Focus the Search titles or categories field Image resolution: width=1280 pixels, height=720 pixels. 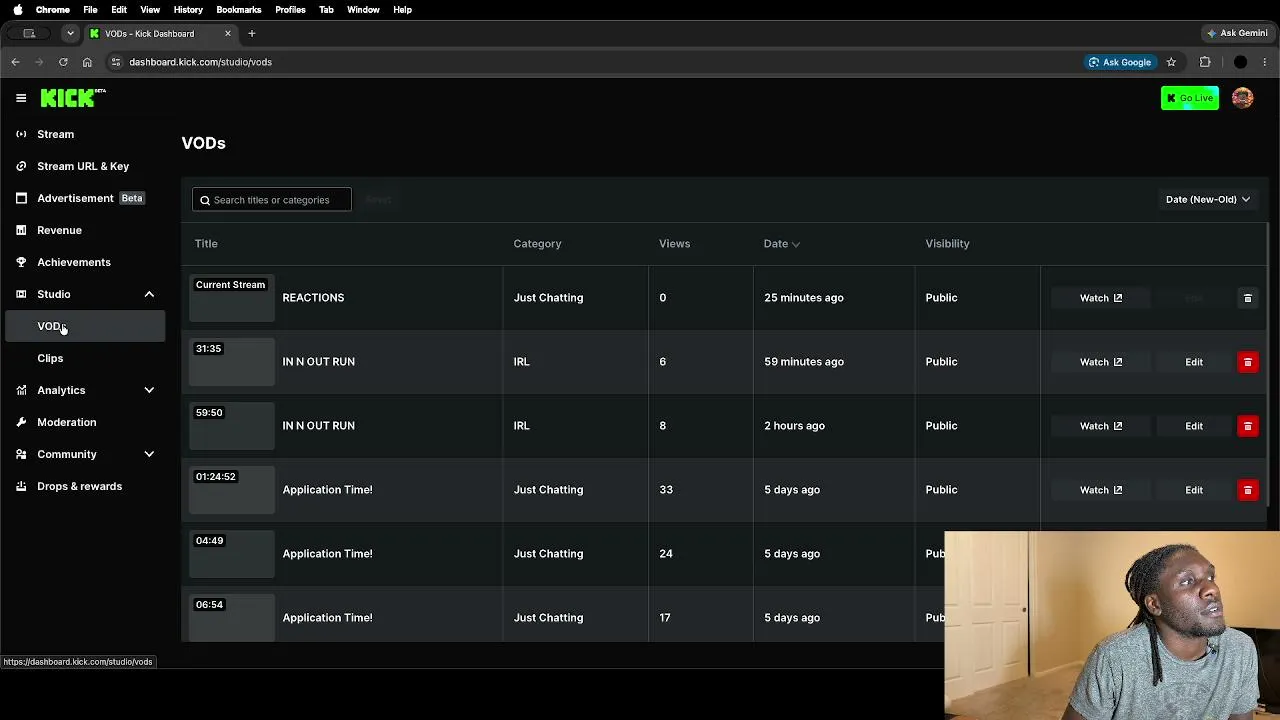pos(272,200)
